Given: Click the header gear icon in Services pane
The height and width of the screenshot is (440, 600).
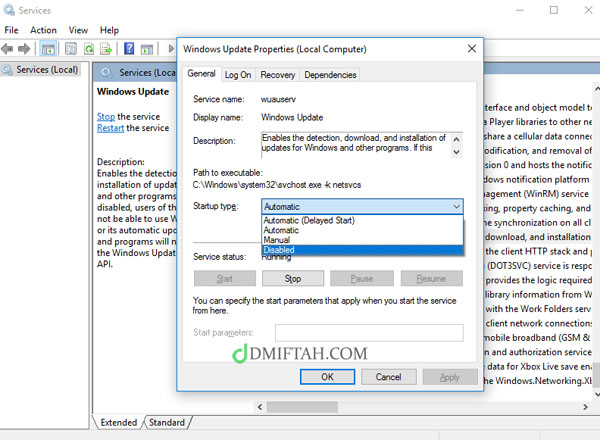Looking at the screenshot, I should pos(106,72).
